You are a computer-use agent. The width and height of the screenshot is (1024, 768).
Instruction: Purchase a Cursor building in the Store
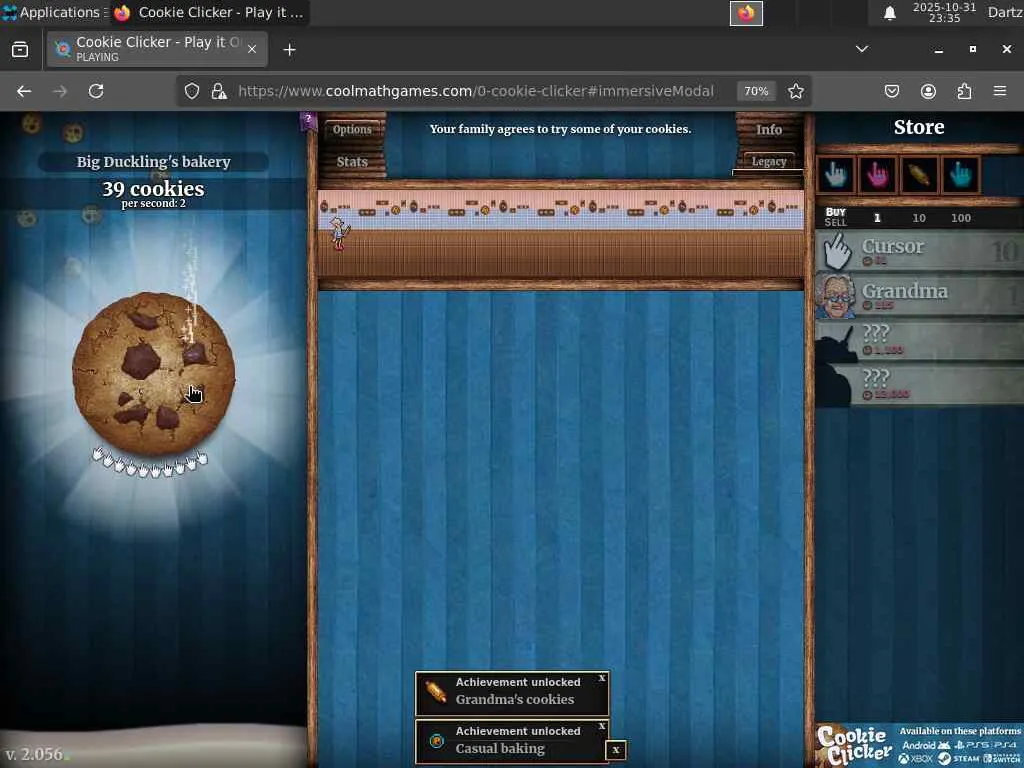coord(920,251)
